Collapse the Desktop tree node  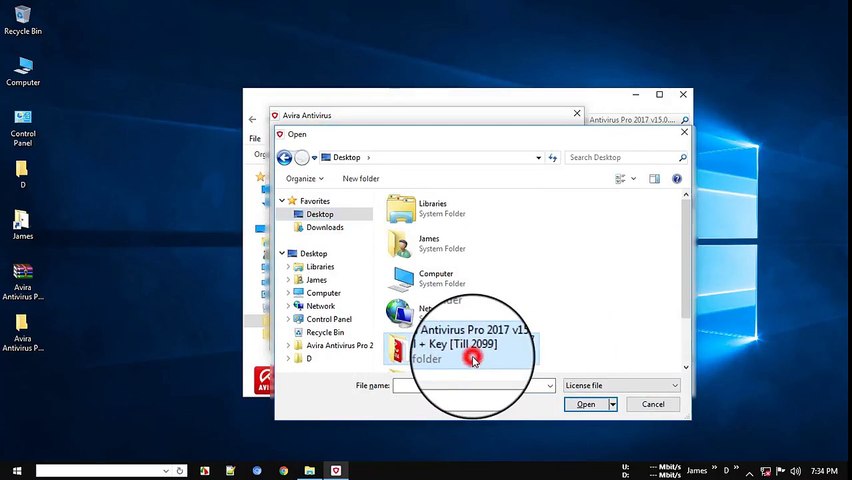click(282, 253)
